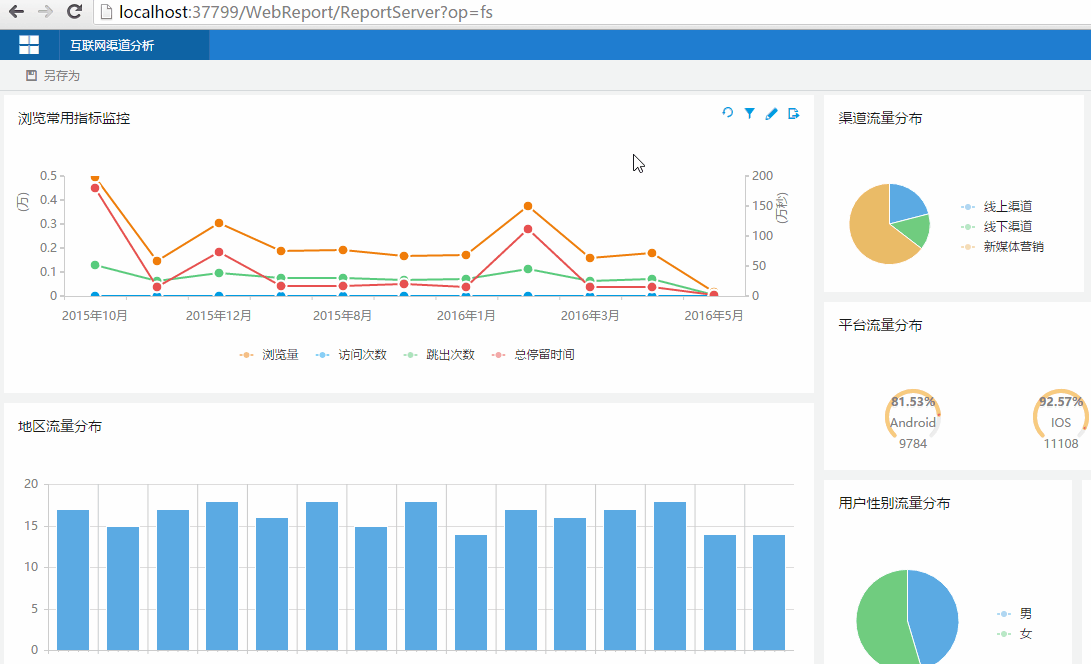
Task: Click the 20 label on the bar chart axis
Action: (x=31, y=484)
